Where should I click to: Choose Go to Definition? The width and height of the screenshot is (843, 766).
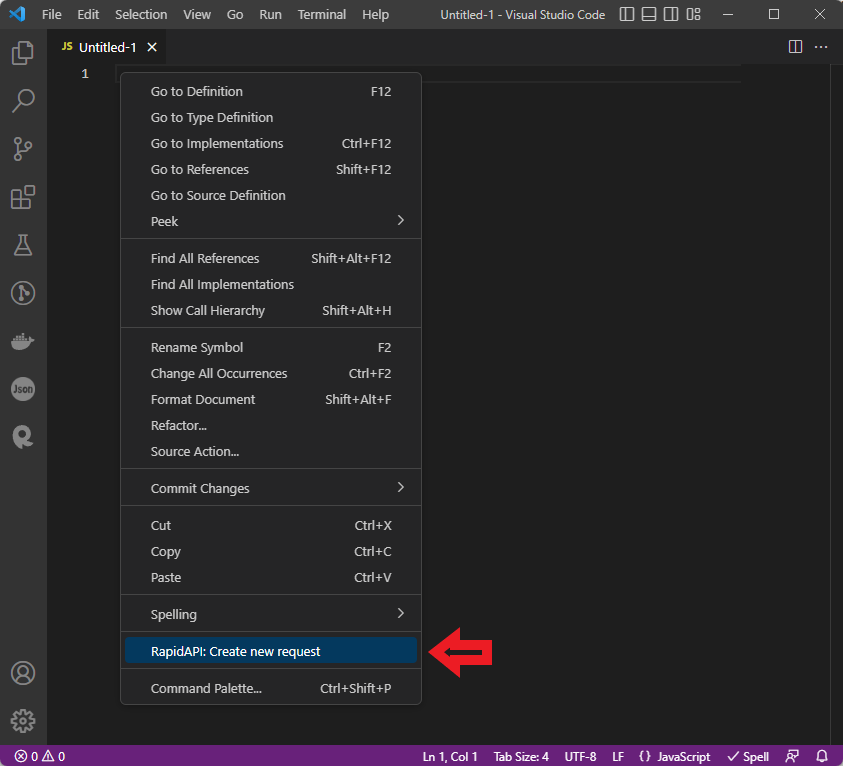point(271,91)
